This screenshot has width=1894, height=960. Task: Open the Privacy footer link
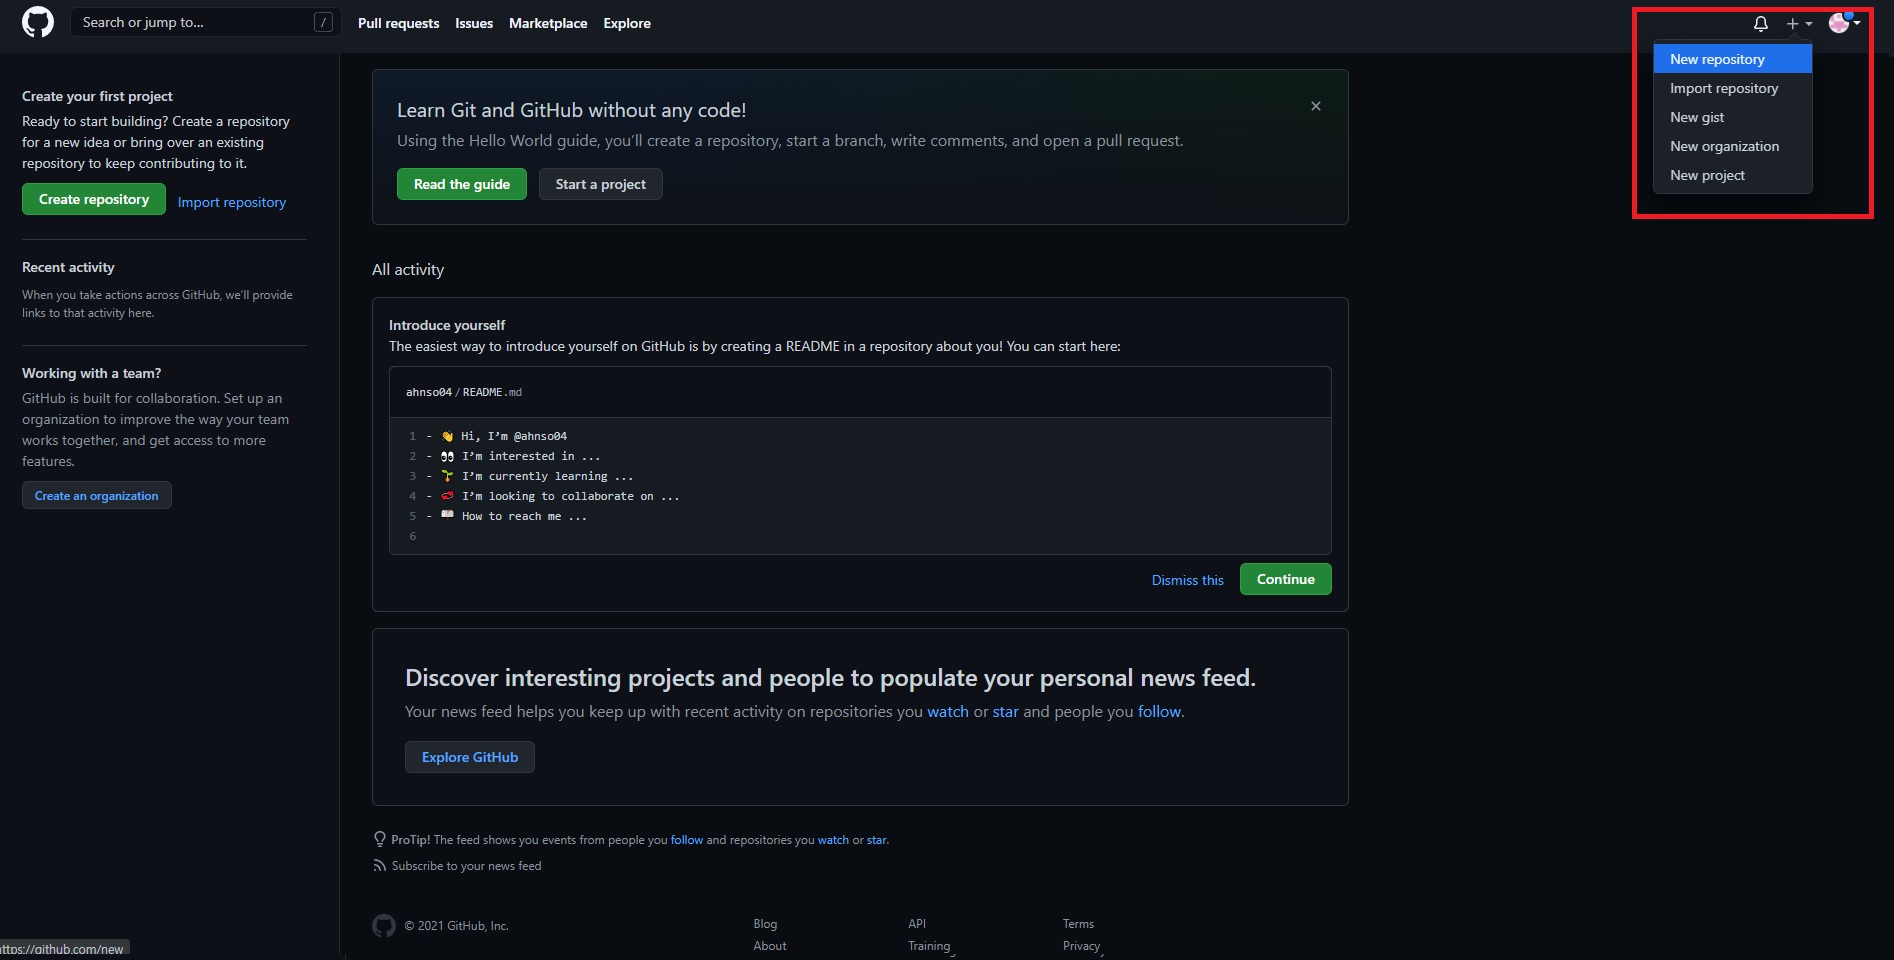click(x=1081, y=946)
